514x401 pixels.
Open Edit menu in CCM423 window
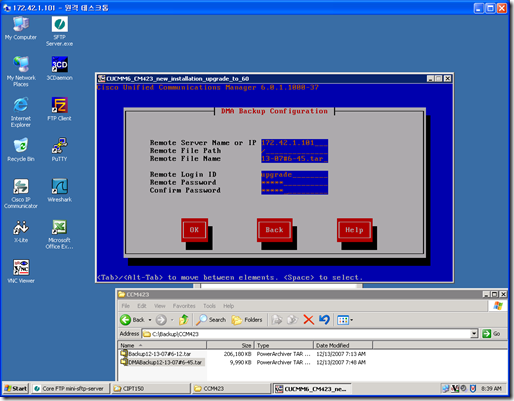point(142,306)
